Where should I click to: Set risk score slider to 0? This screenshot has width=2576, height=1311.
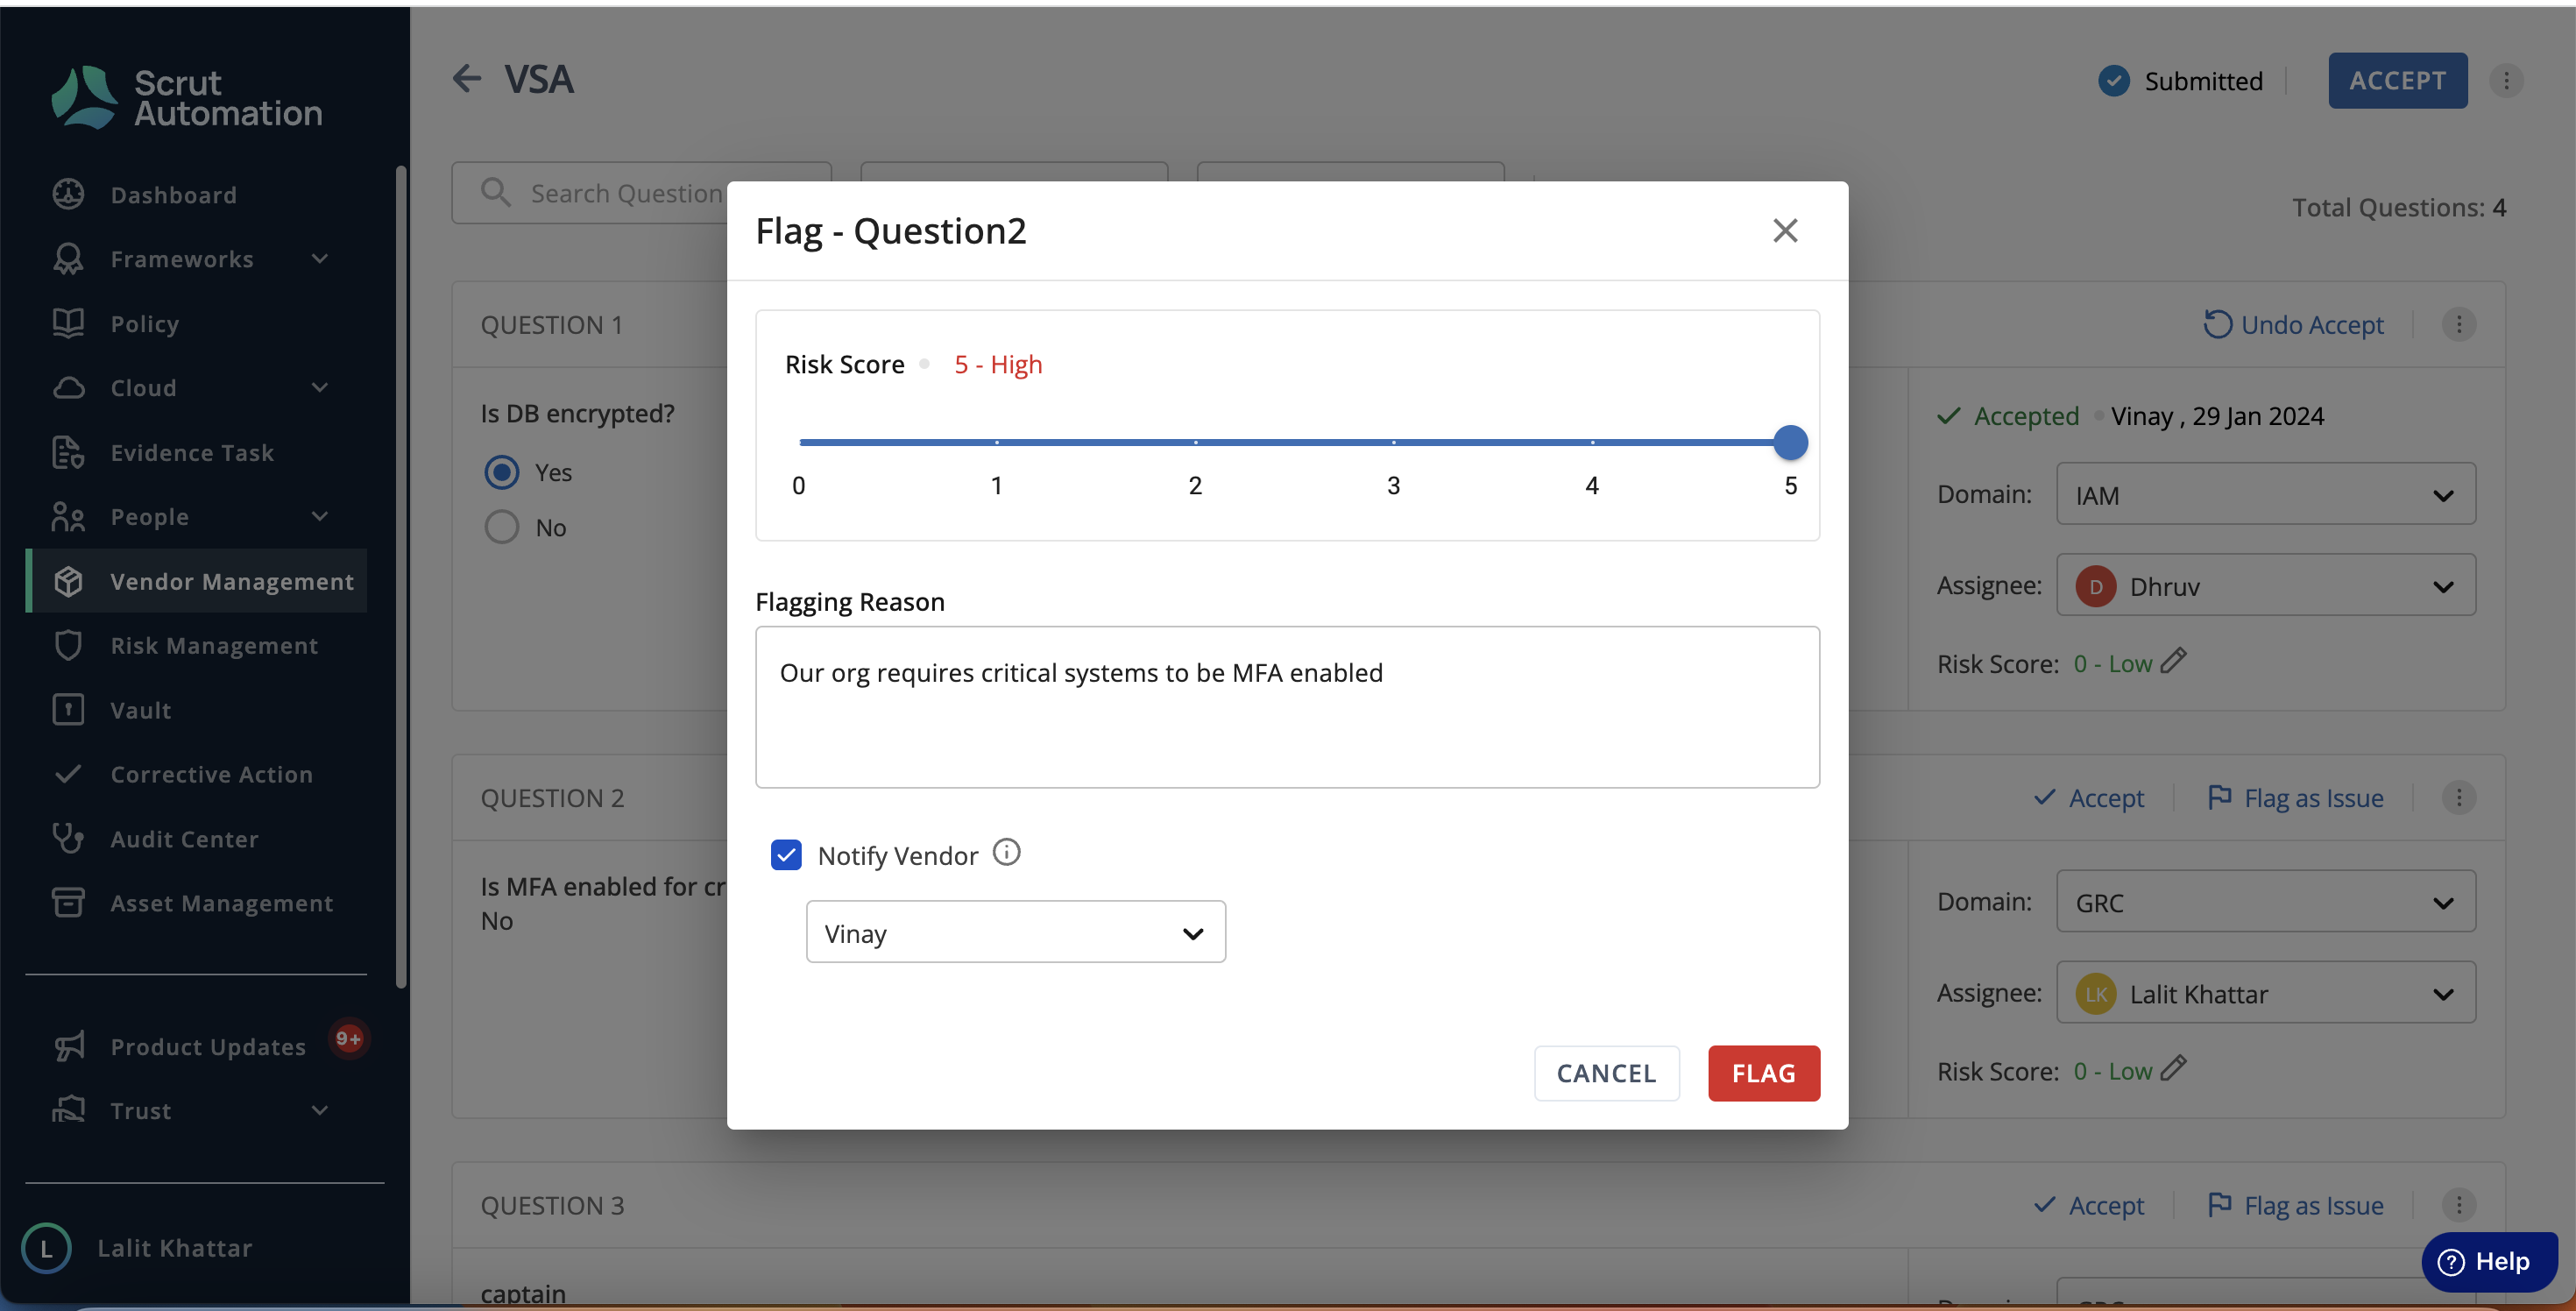pos(800,442)
